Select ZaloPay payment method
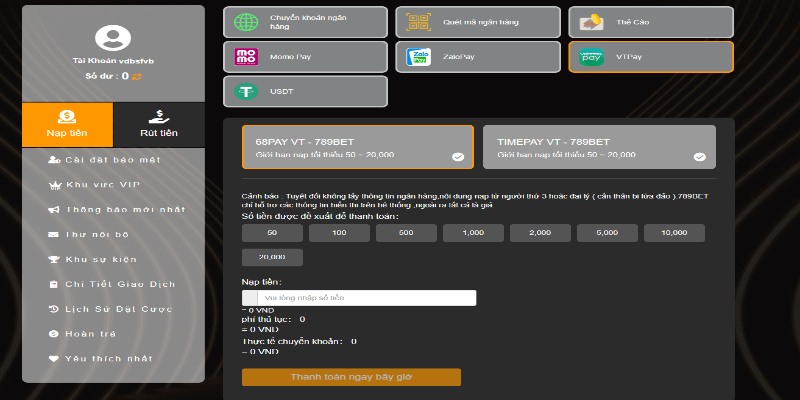 click(478, 57)
